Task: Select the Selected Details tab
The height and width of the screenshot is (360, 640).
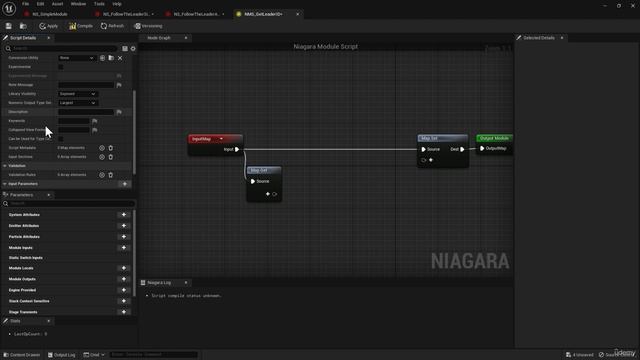Action: (539, 38)
